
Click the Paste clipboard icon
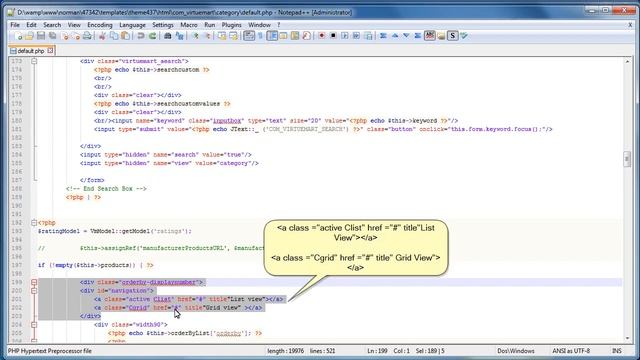126,36
